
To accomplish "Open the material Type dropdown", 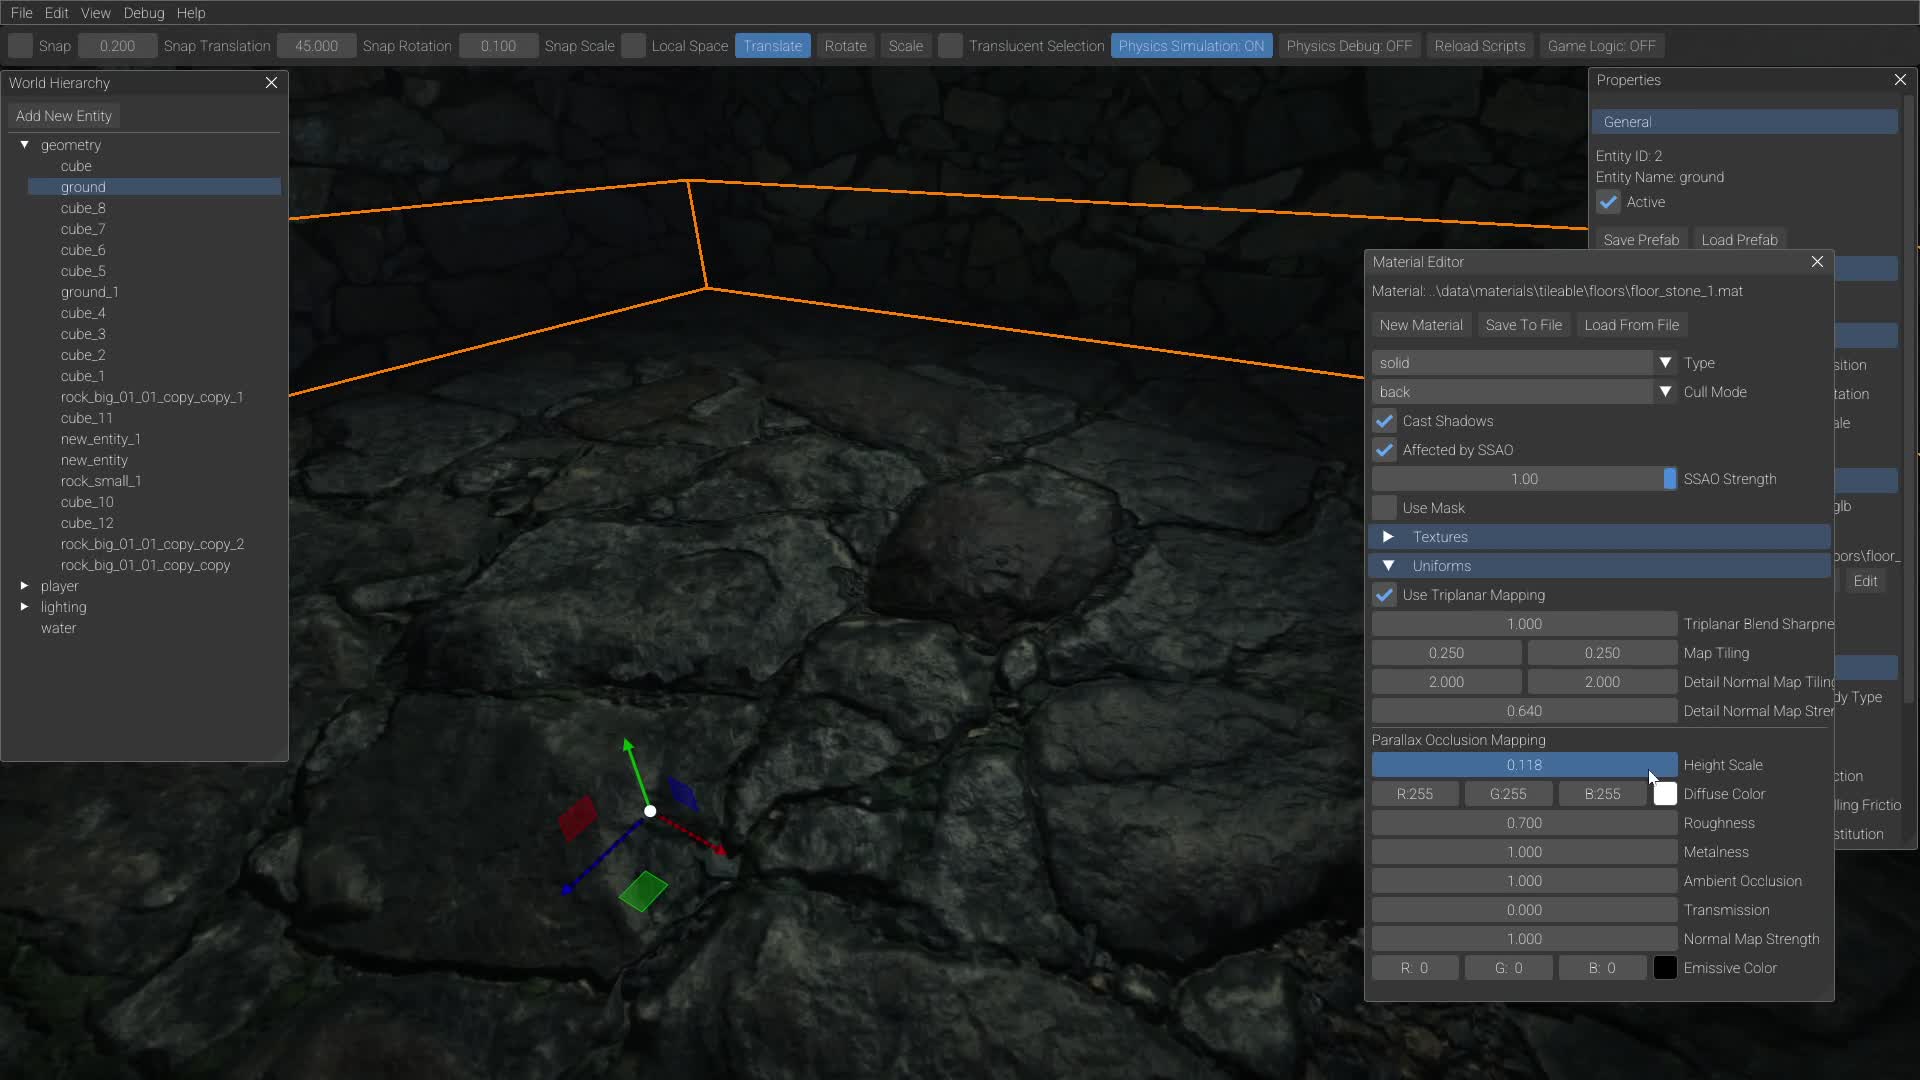I will point(1524,363).
